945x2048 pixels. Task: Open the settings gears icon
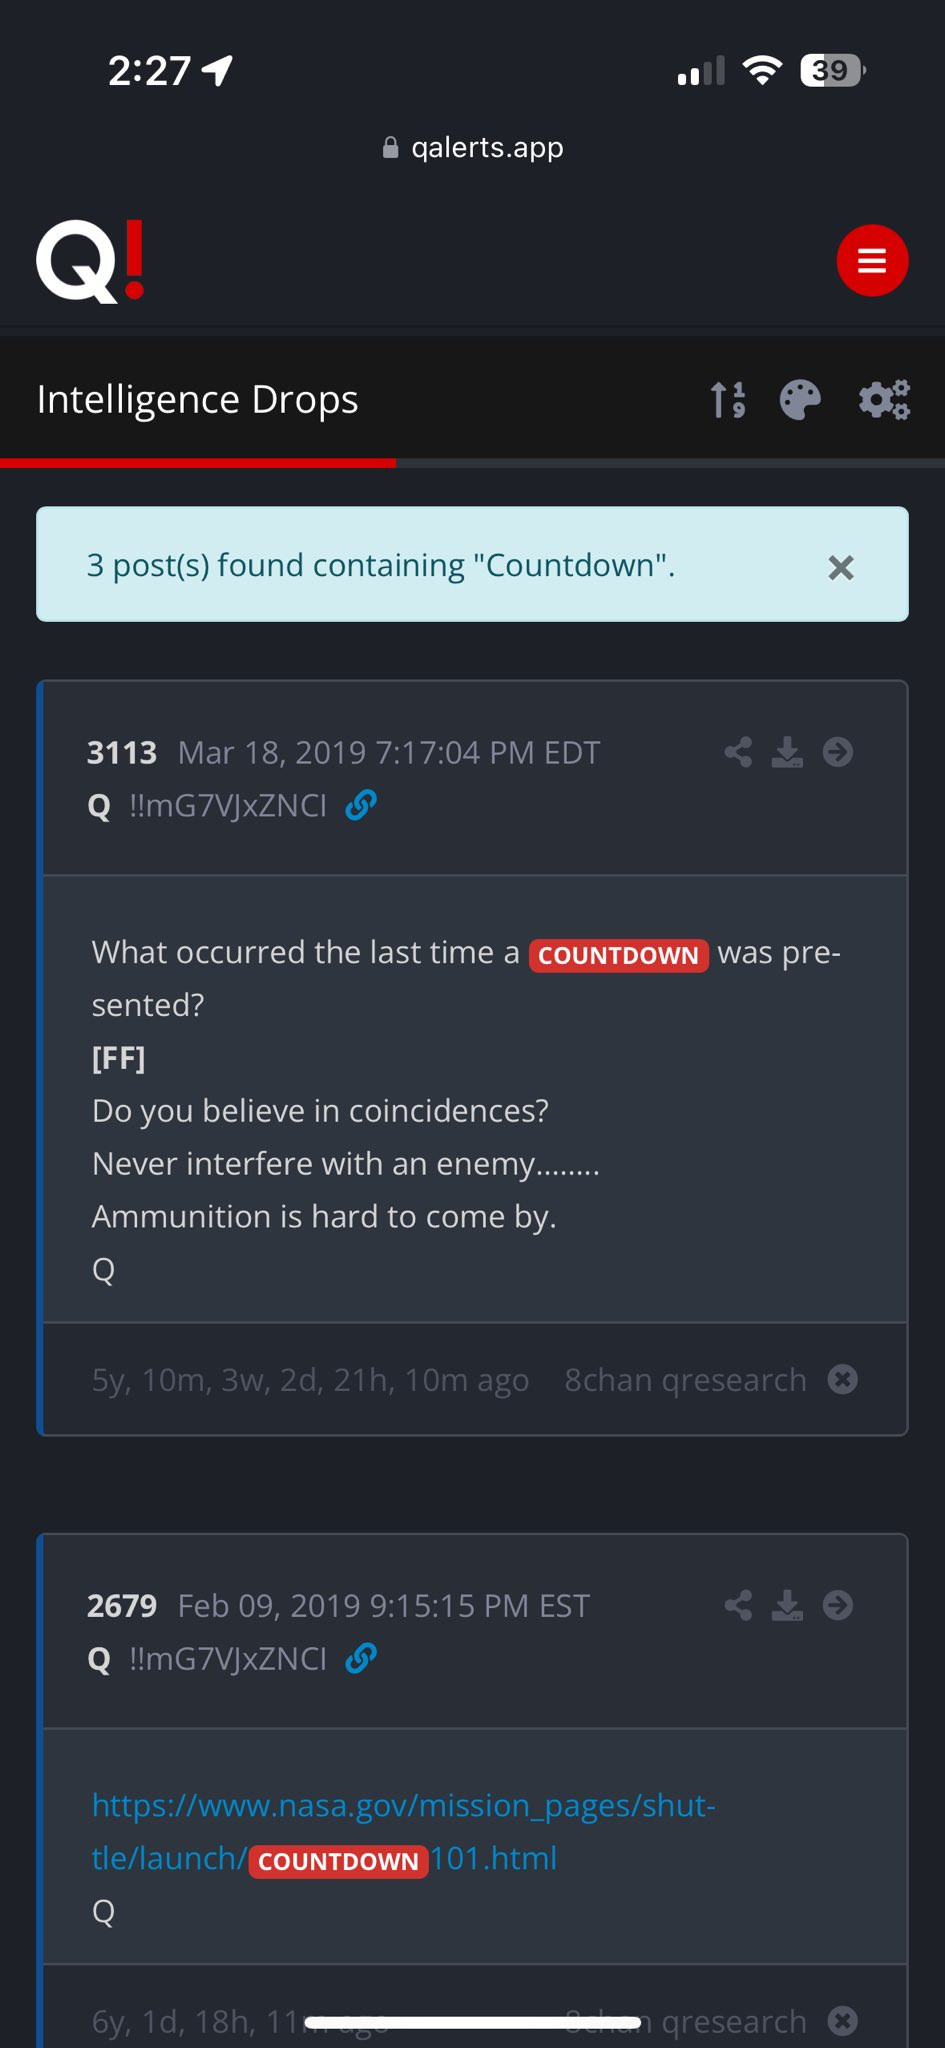[884, 400]
